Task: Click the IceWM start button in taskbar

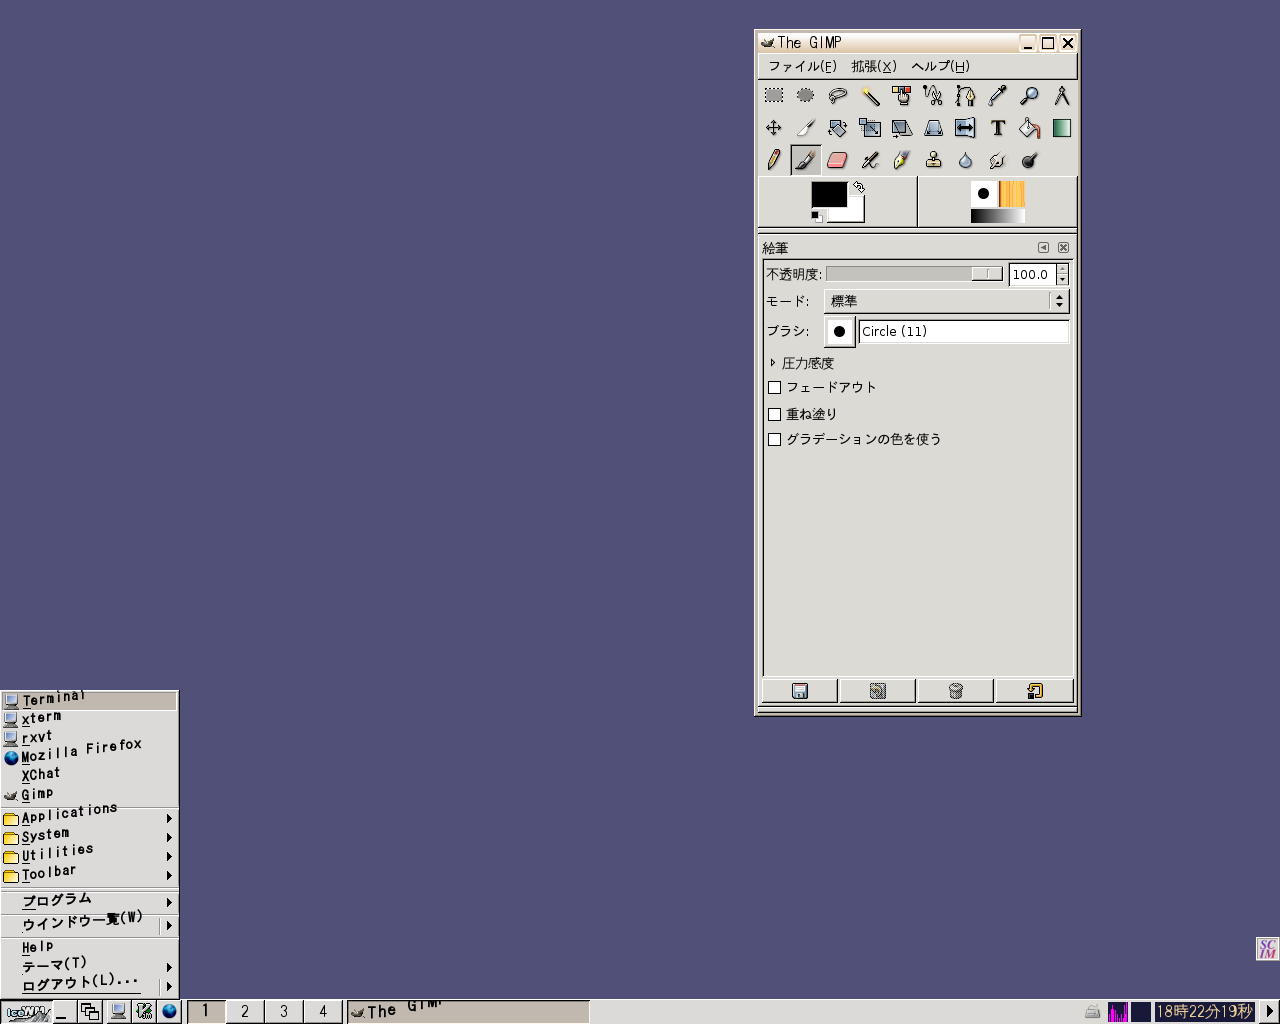Action: pos(27,1012)
